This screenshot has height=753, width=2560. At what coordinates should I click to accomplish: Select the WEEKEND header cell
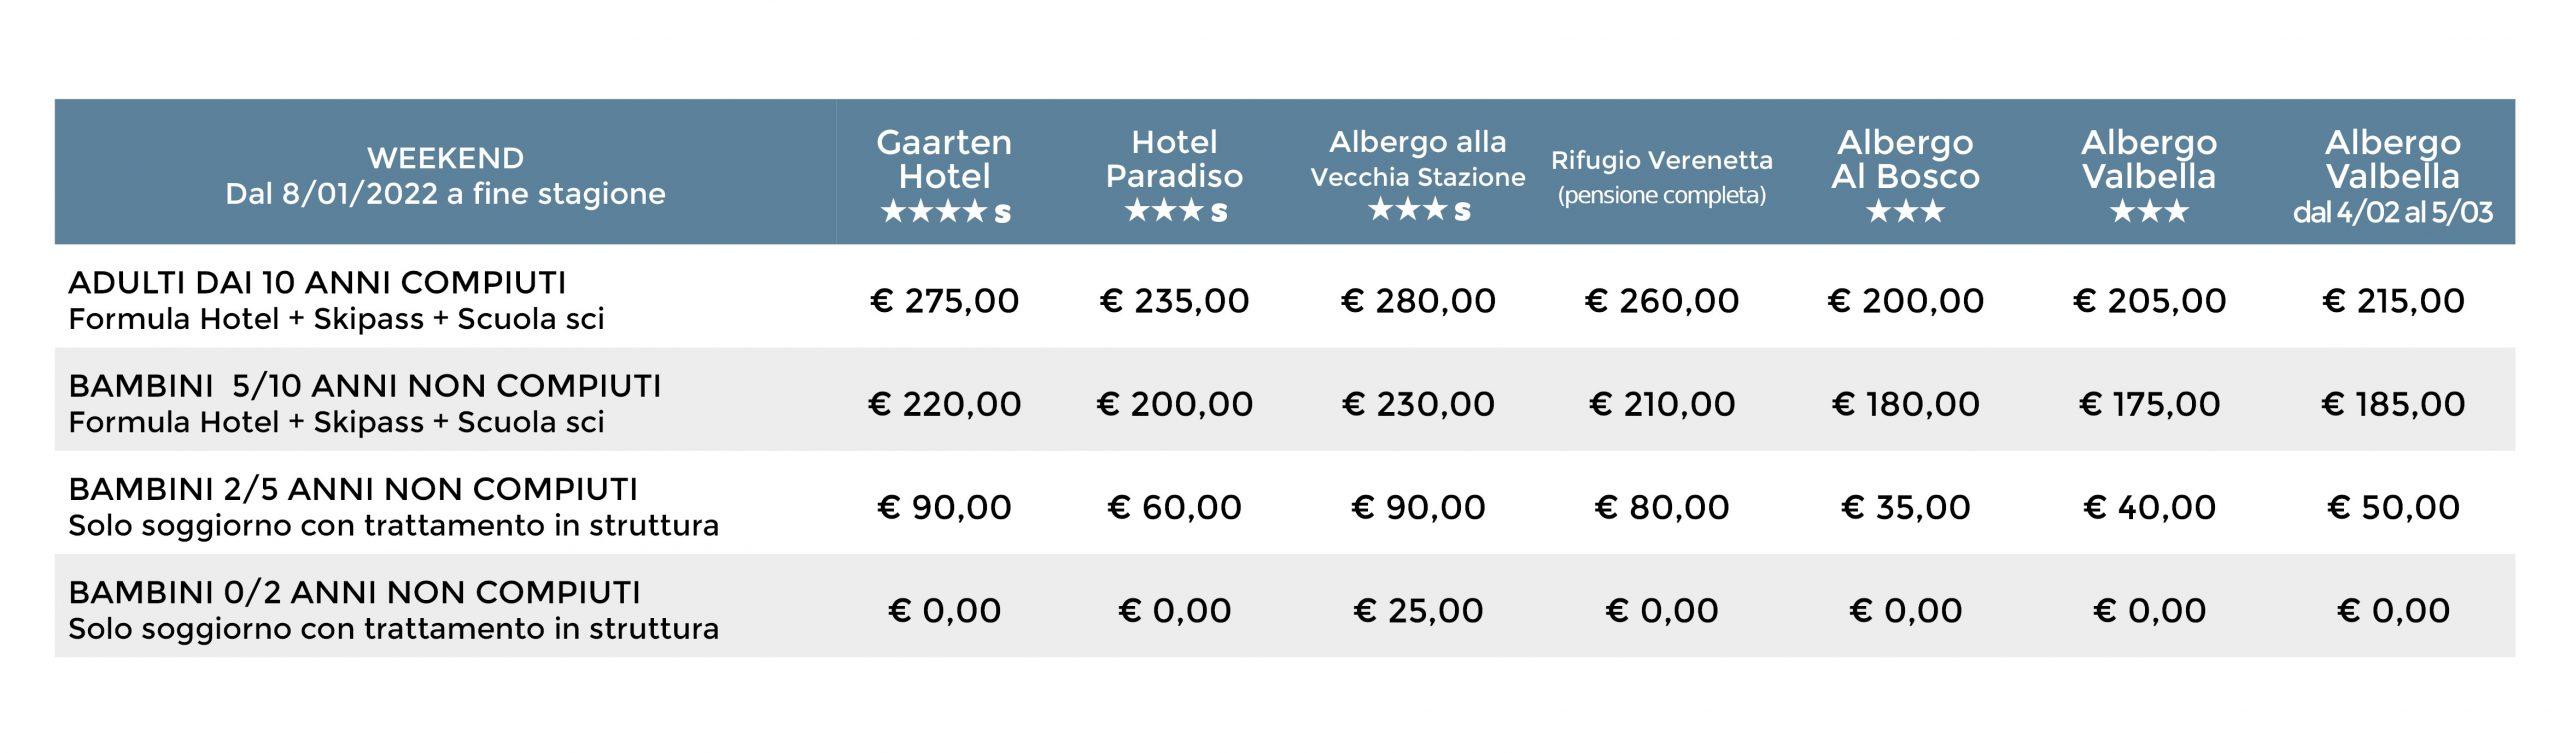click(x=445, y=172)
